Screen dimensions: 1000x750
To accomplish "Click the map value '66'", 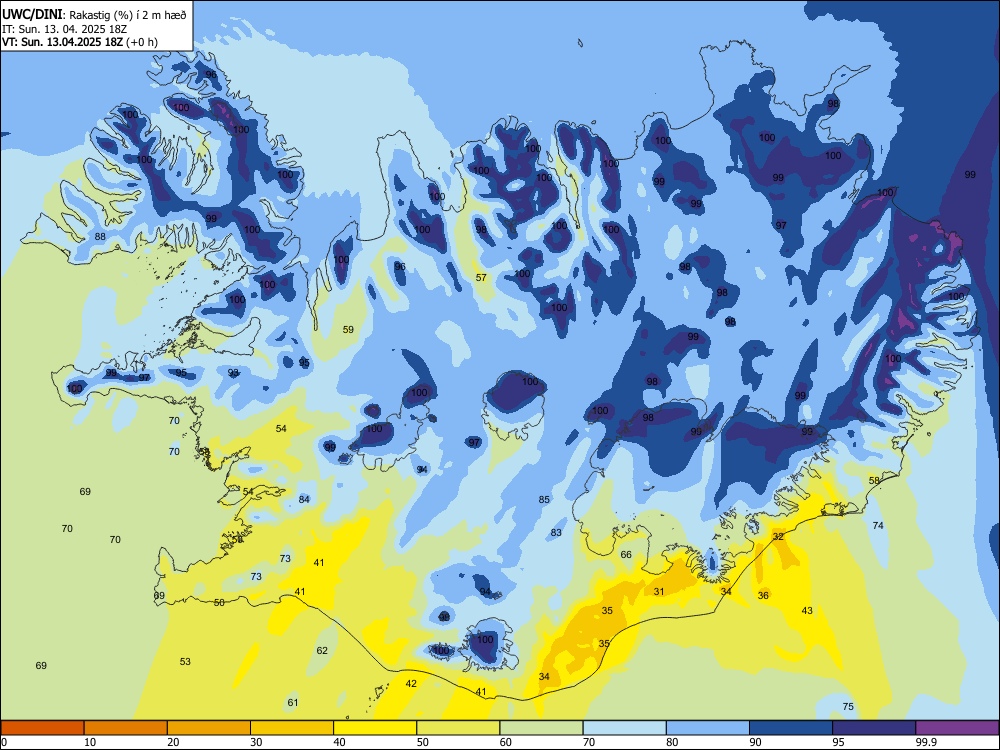I will (x=626, y=555).
